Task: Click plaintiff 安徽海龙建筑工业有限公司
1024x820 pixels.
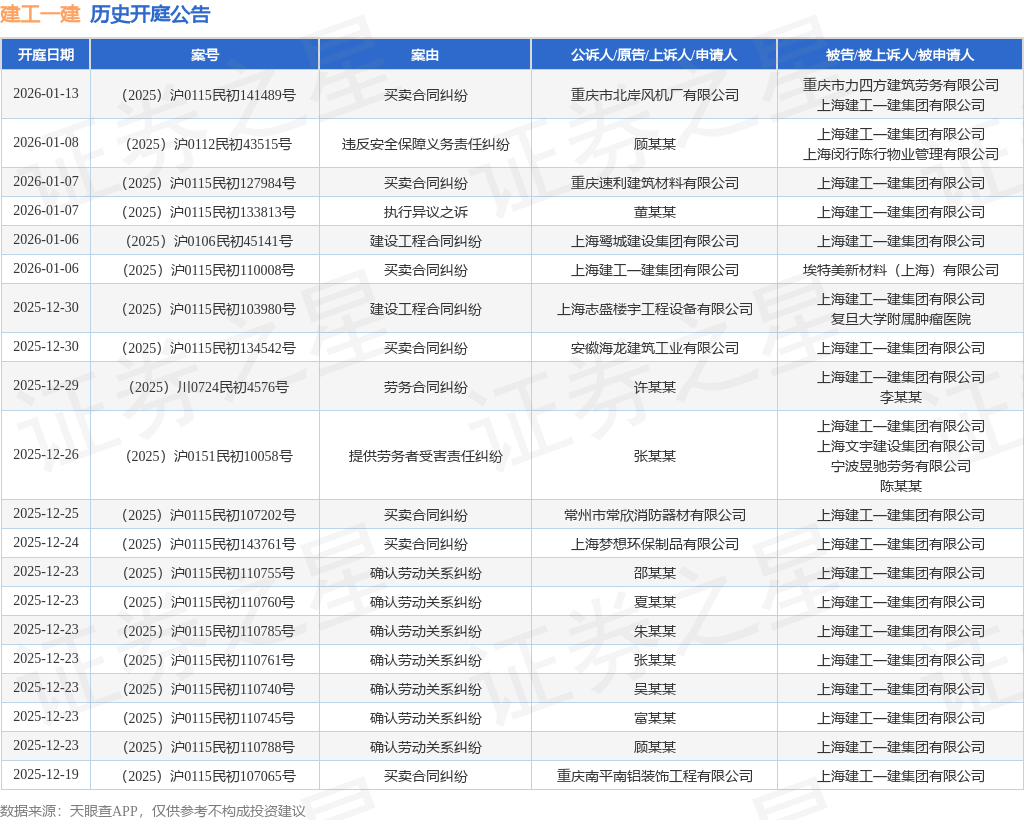Action: click(654, 349)
